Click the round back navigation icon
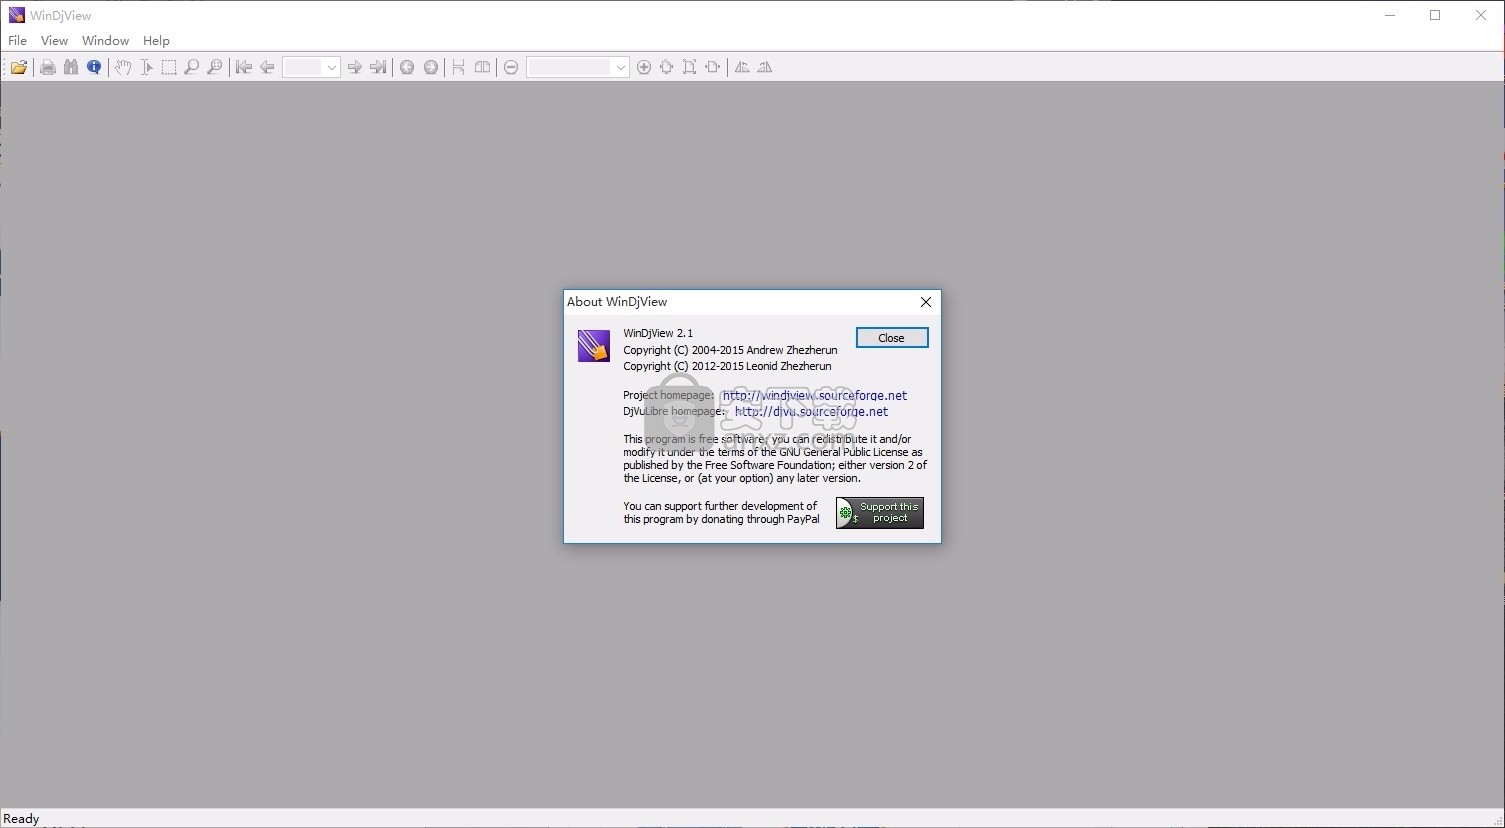The width and height of the screenshot is (1505, 828). 407,67
